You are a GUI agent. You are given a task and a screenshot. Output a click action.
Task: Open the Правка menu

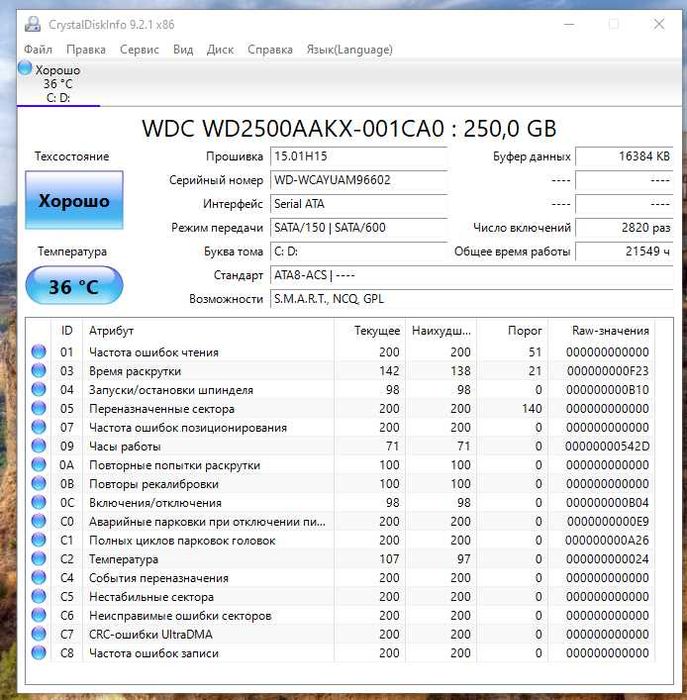coord(86,49)
